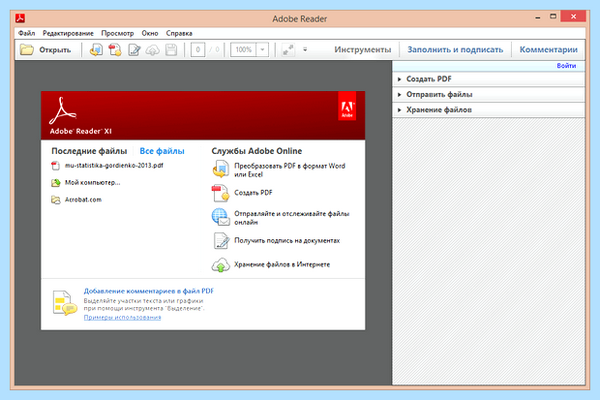The image size is (600, 400).
Task: Switch to the Все файлы tab
Action: [x=162, y=151]
